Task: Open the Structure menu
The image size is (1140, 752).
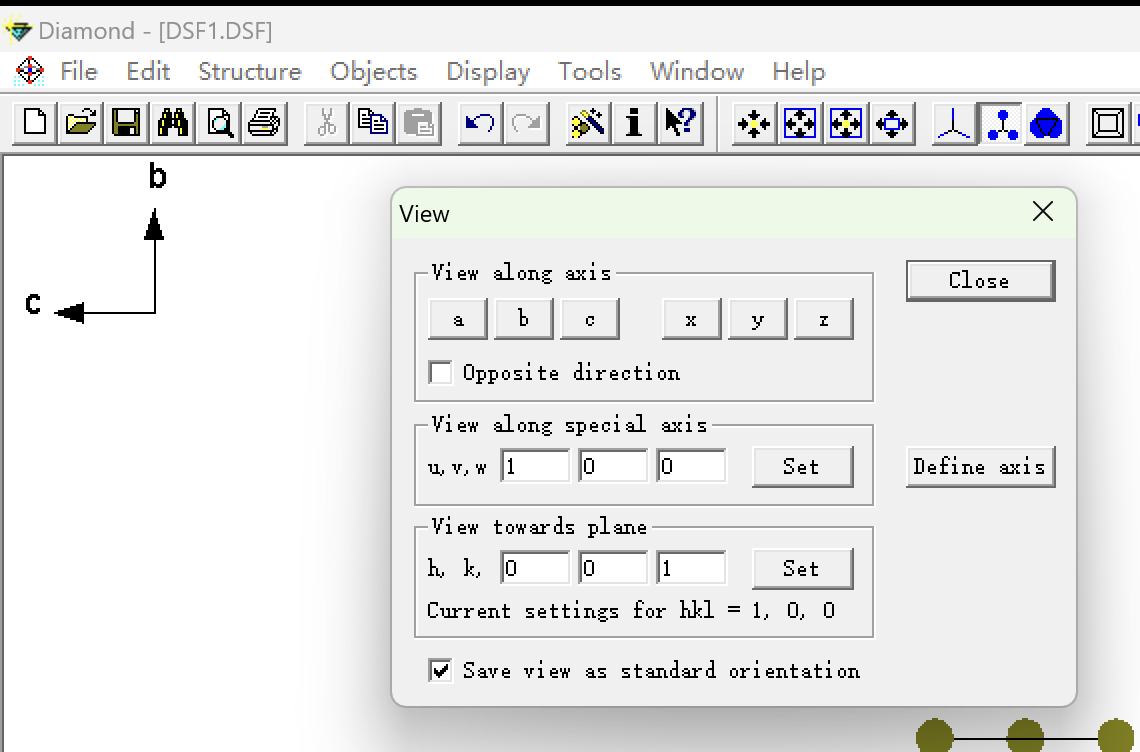Action: (249, 72)
